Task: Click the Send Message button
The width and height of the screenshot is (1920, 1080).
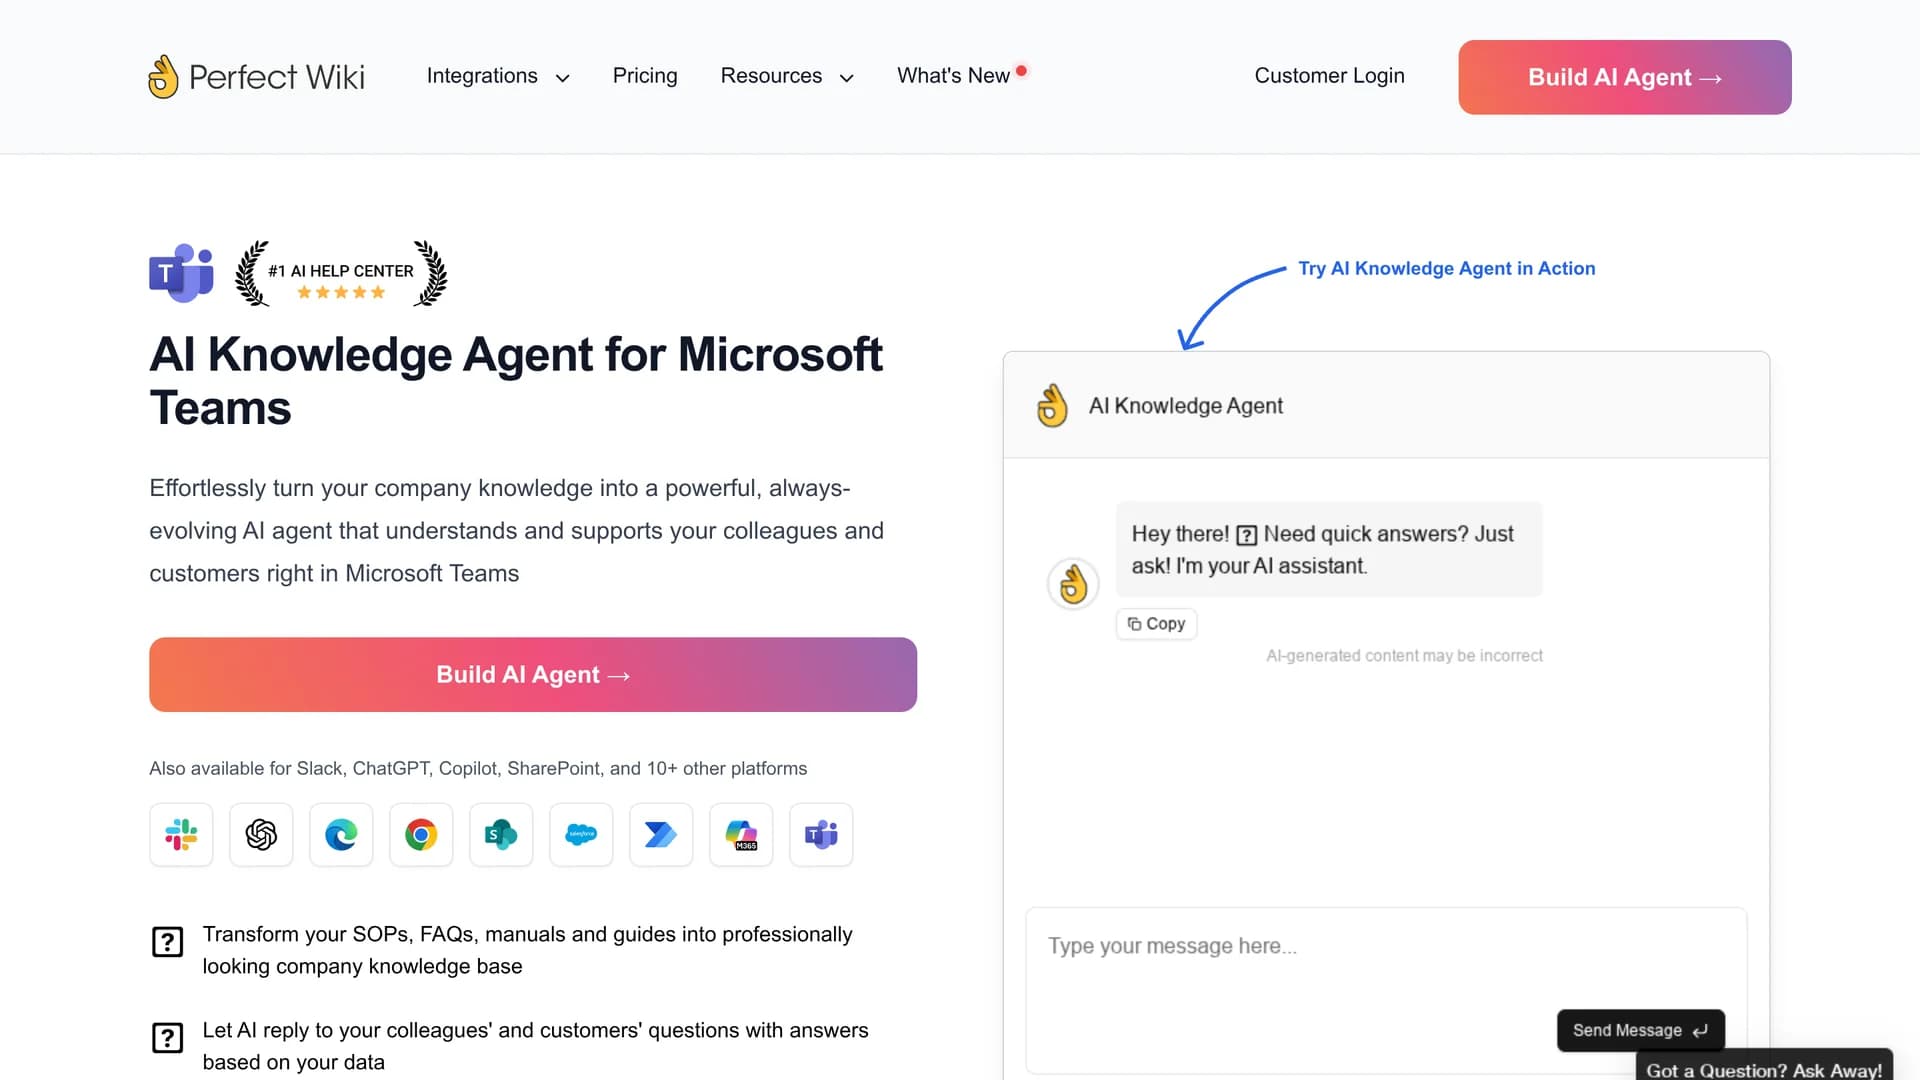Action: [x=1640, y=1030]
